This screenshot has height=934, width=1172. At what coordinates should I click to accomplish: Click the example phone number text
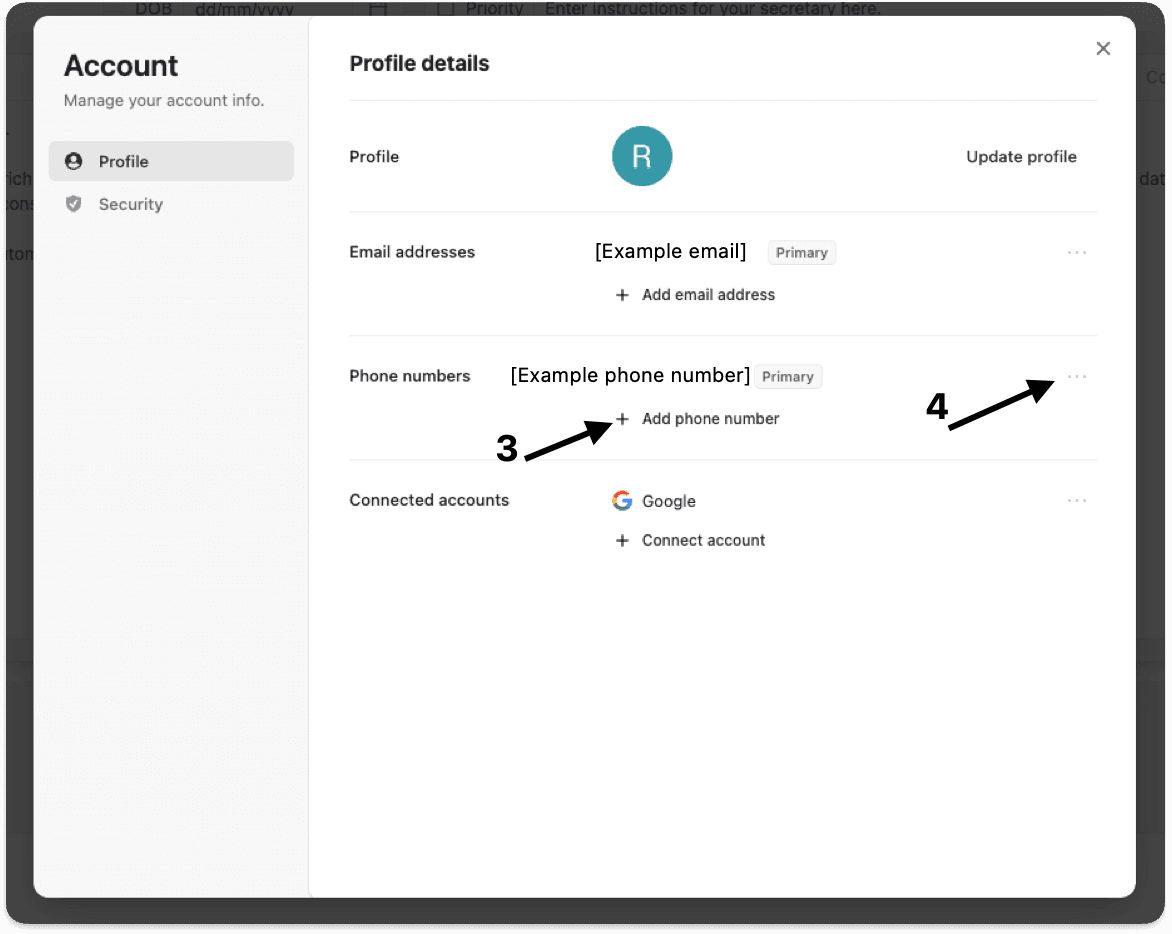point(630,375)
